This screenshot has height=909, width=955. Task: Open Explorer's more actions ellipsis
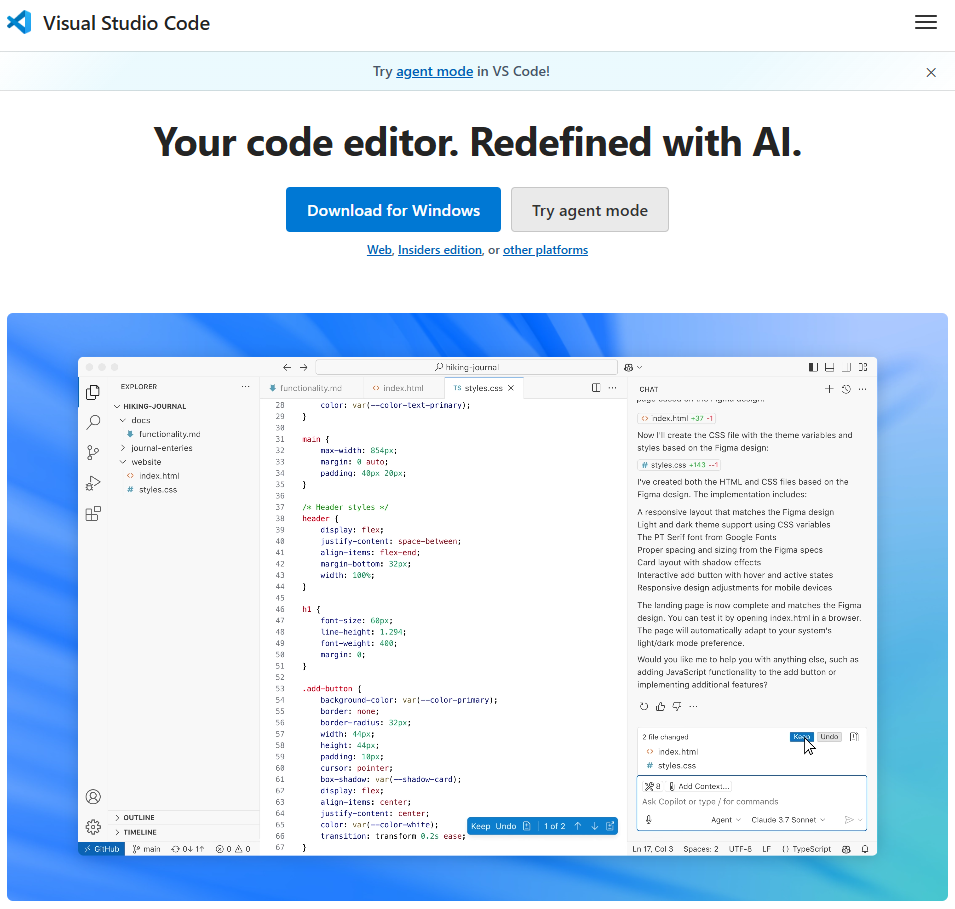[x=245, y=387]
